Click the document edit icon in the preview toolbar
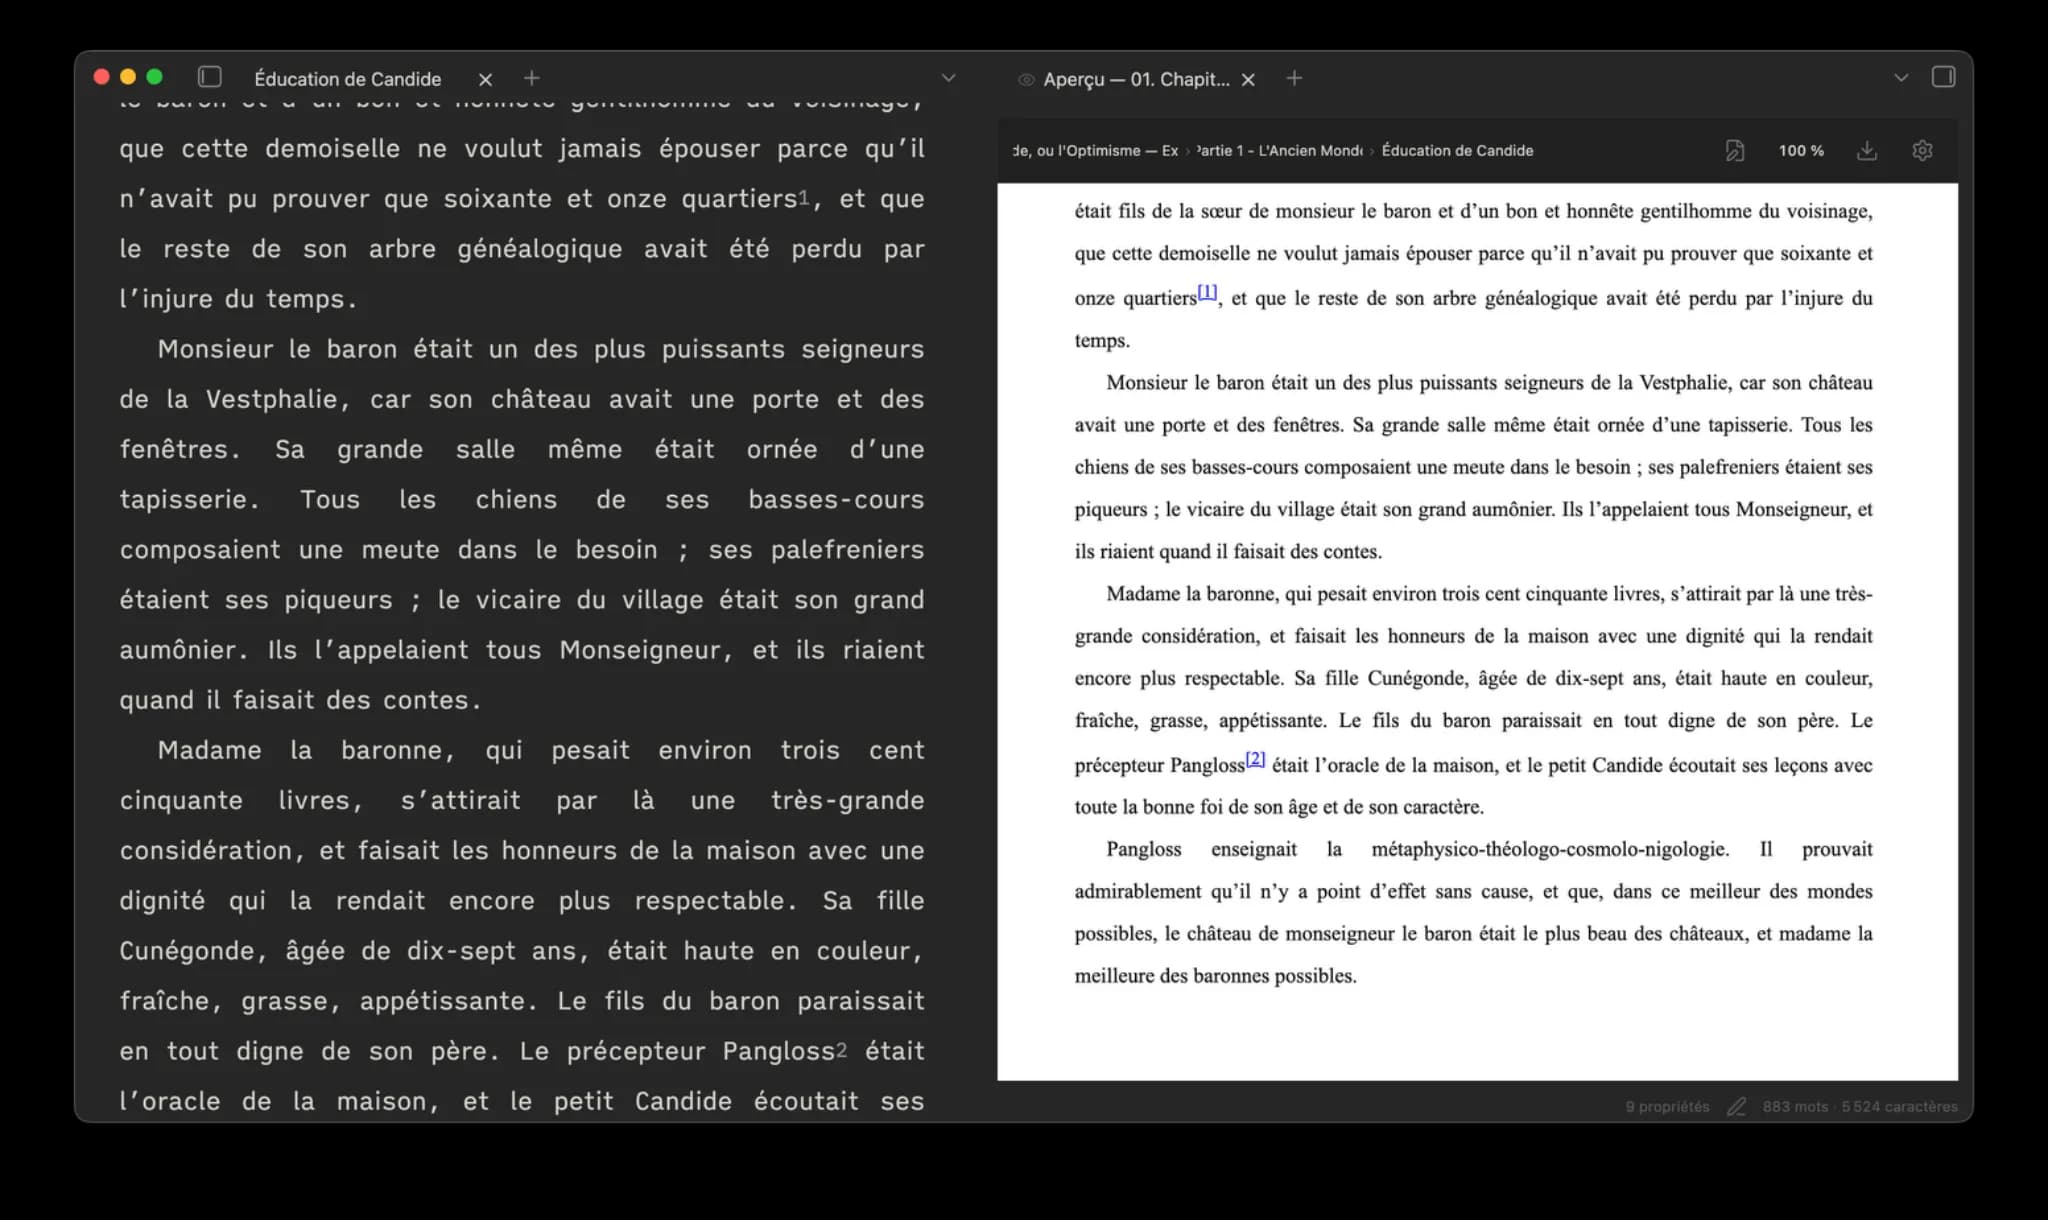This screenshot has width=2048, height=1220. click(1735, 150)
